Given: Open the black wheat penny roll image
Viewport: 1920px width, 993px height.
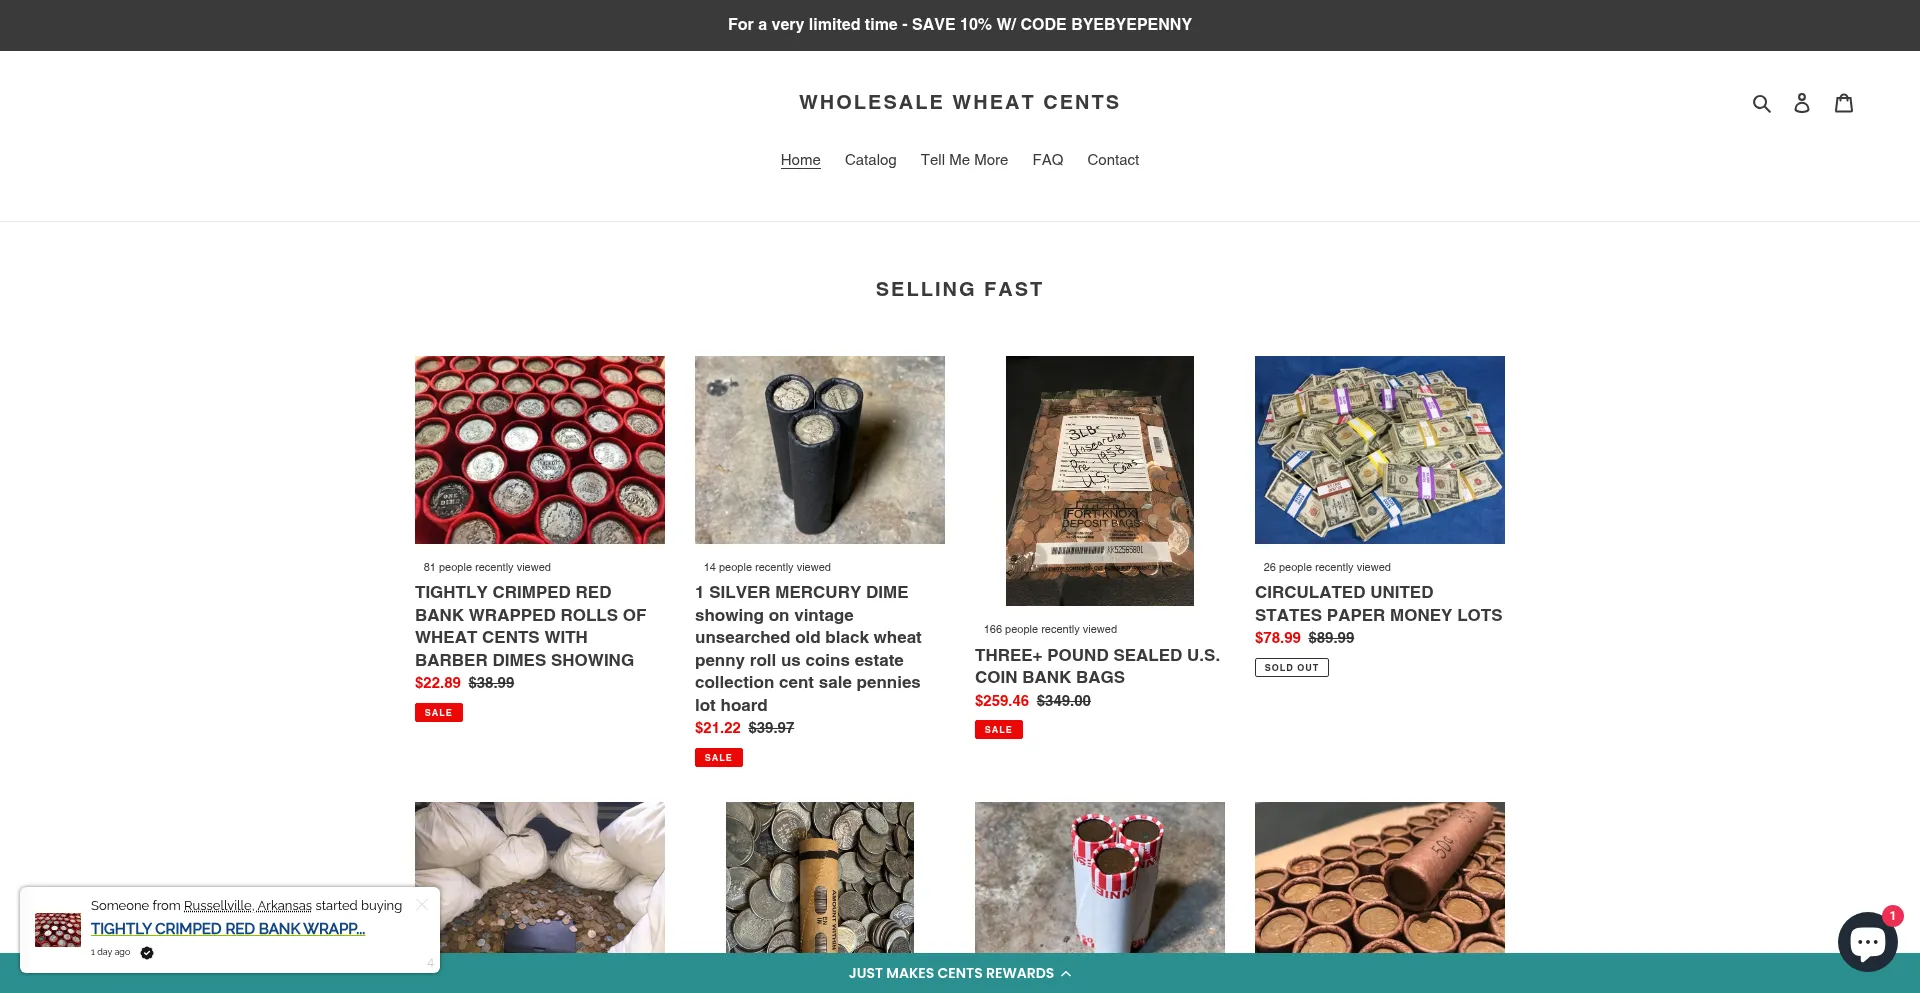Looking at the screenshot, I should point(820,450).
